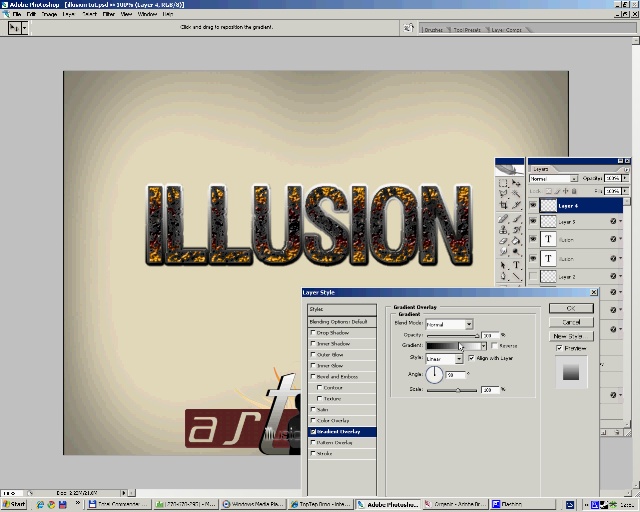Select the Rectangular Marquee tool
This screenshot has height=512, width=640.
tap(503, 183)
